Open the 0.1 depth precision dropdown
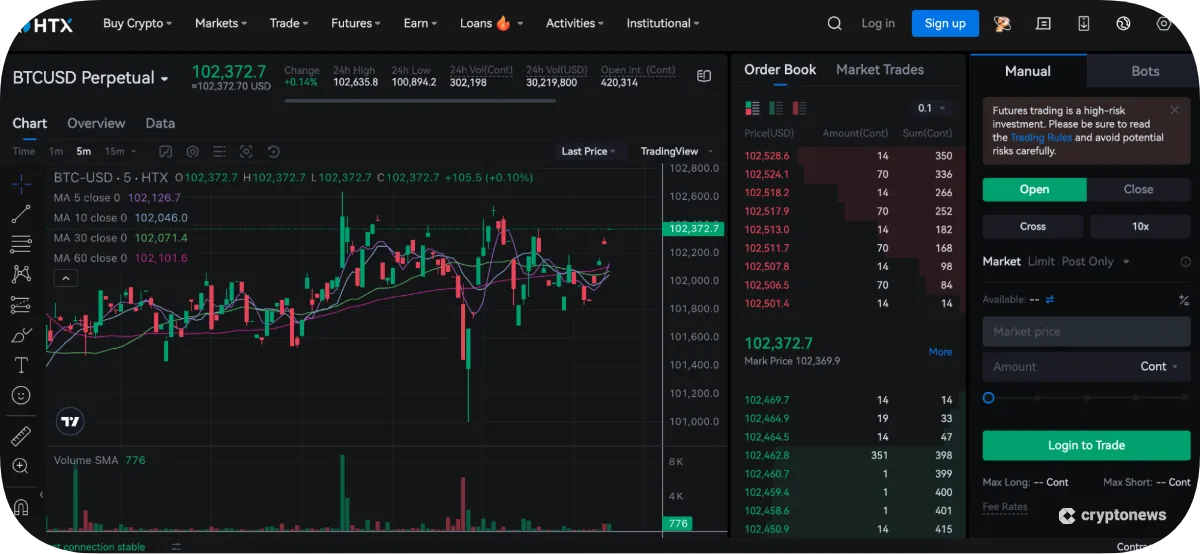1200x554 pixels. click(932, 108)
